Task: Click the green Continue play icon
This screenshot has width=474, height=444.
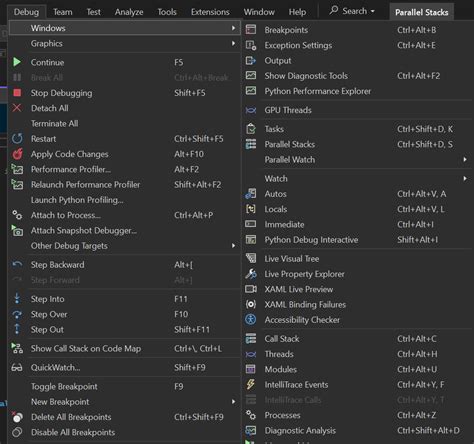Action: click(x=17, y=62)
